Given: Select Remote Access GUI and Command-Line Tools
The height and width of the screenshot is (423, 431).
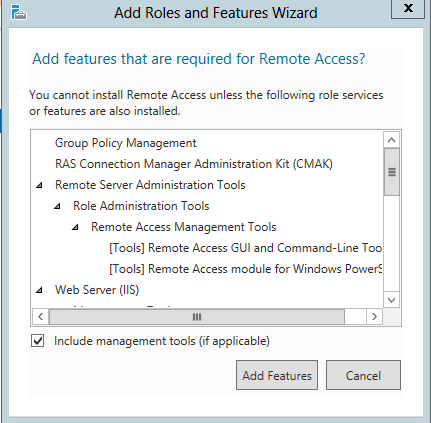Looking at the screenshot, I should (x=245, y=248).
